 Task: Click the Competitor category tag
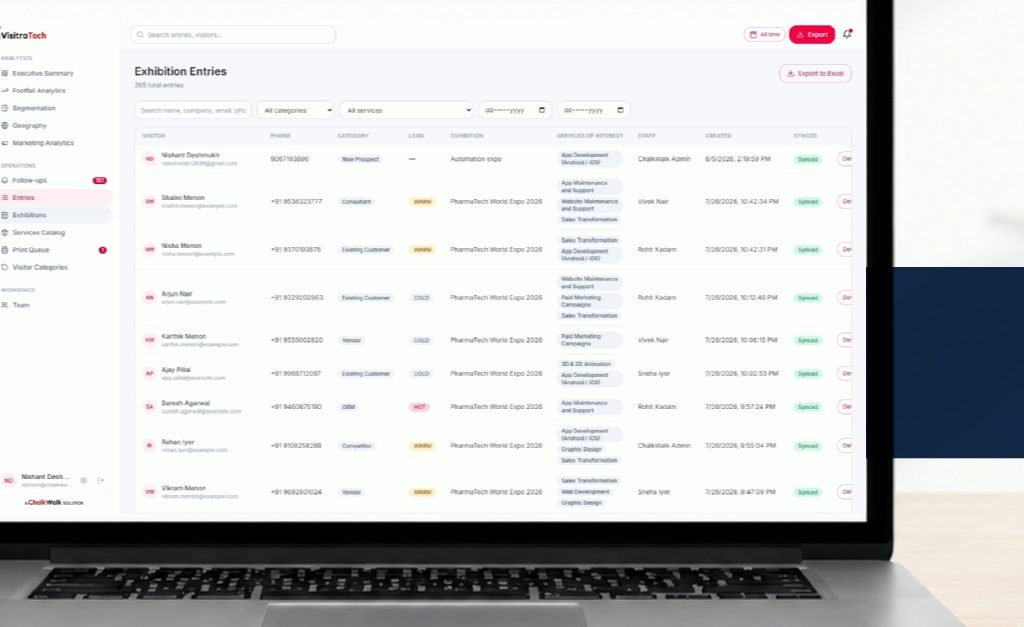[x=357, y=446]
